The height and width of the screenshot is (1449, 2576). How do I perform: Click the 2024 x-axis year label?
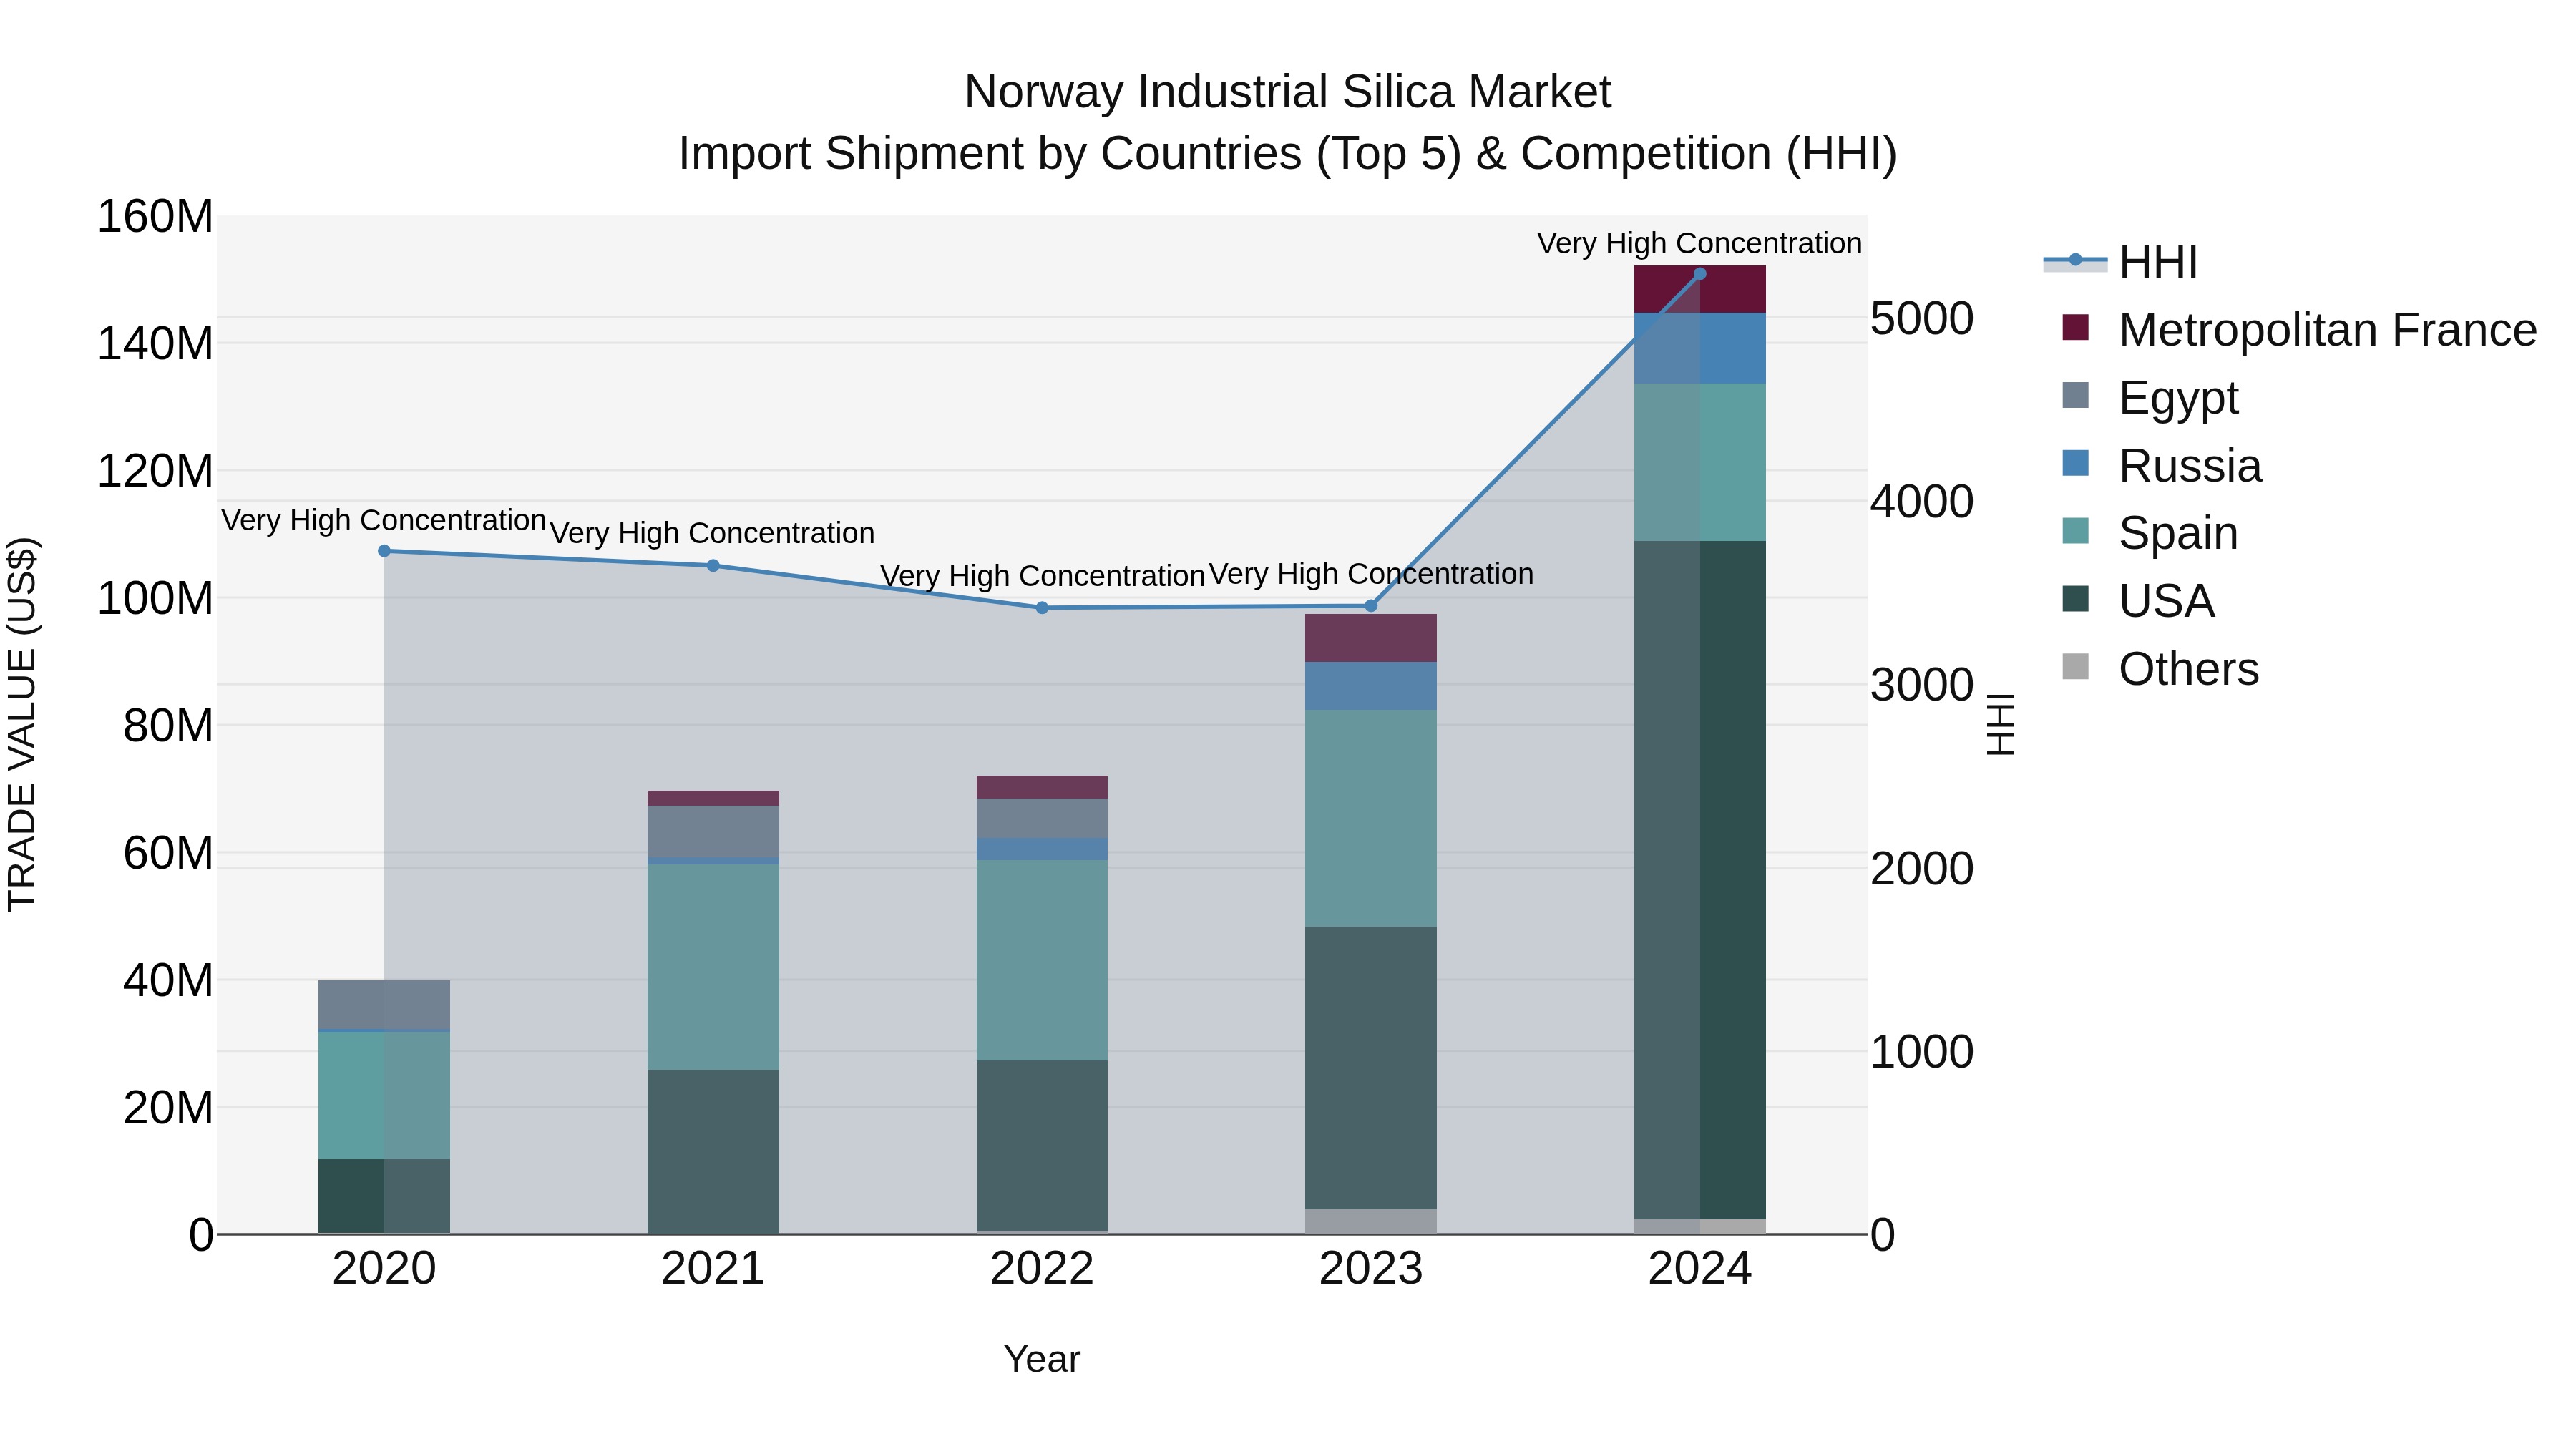pyautogui.click(x=1700, y=1269)
